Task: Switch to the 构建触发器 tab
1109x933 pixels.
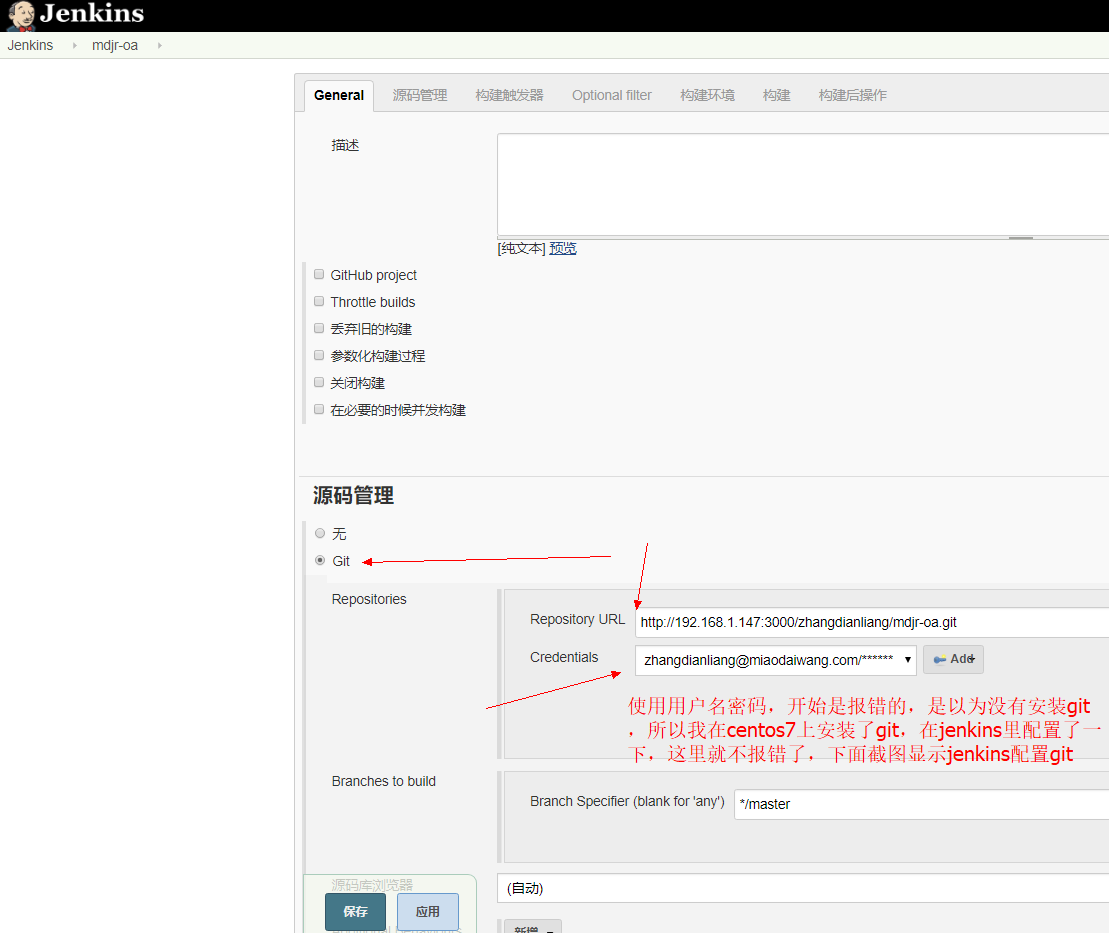Action: click(x=509, y=95)
